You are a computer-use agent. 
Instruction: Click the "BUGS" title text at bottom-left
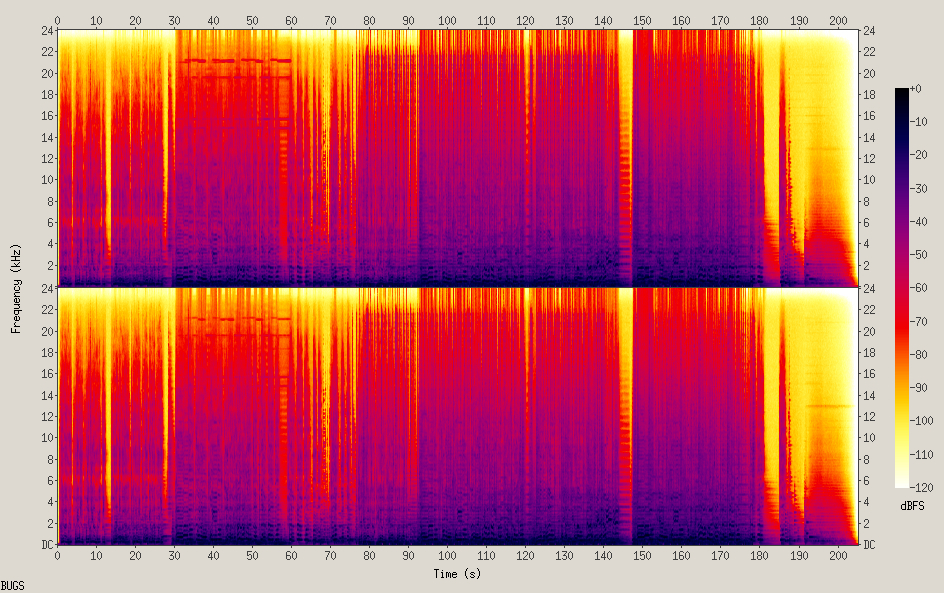13,585
